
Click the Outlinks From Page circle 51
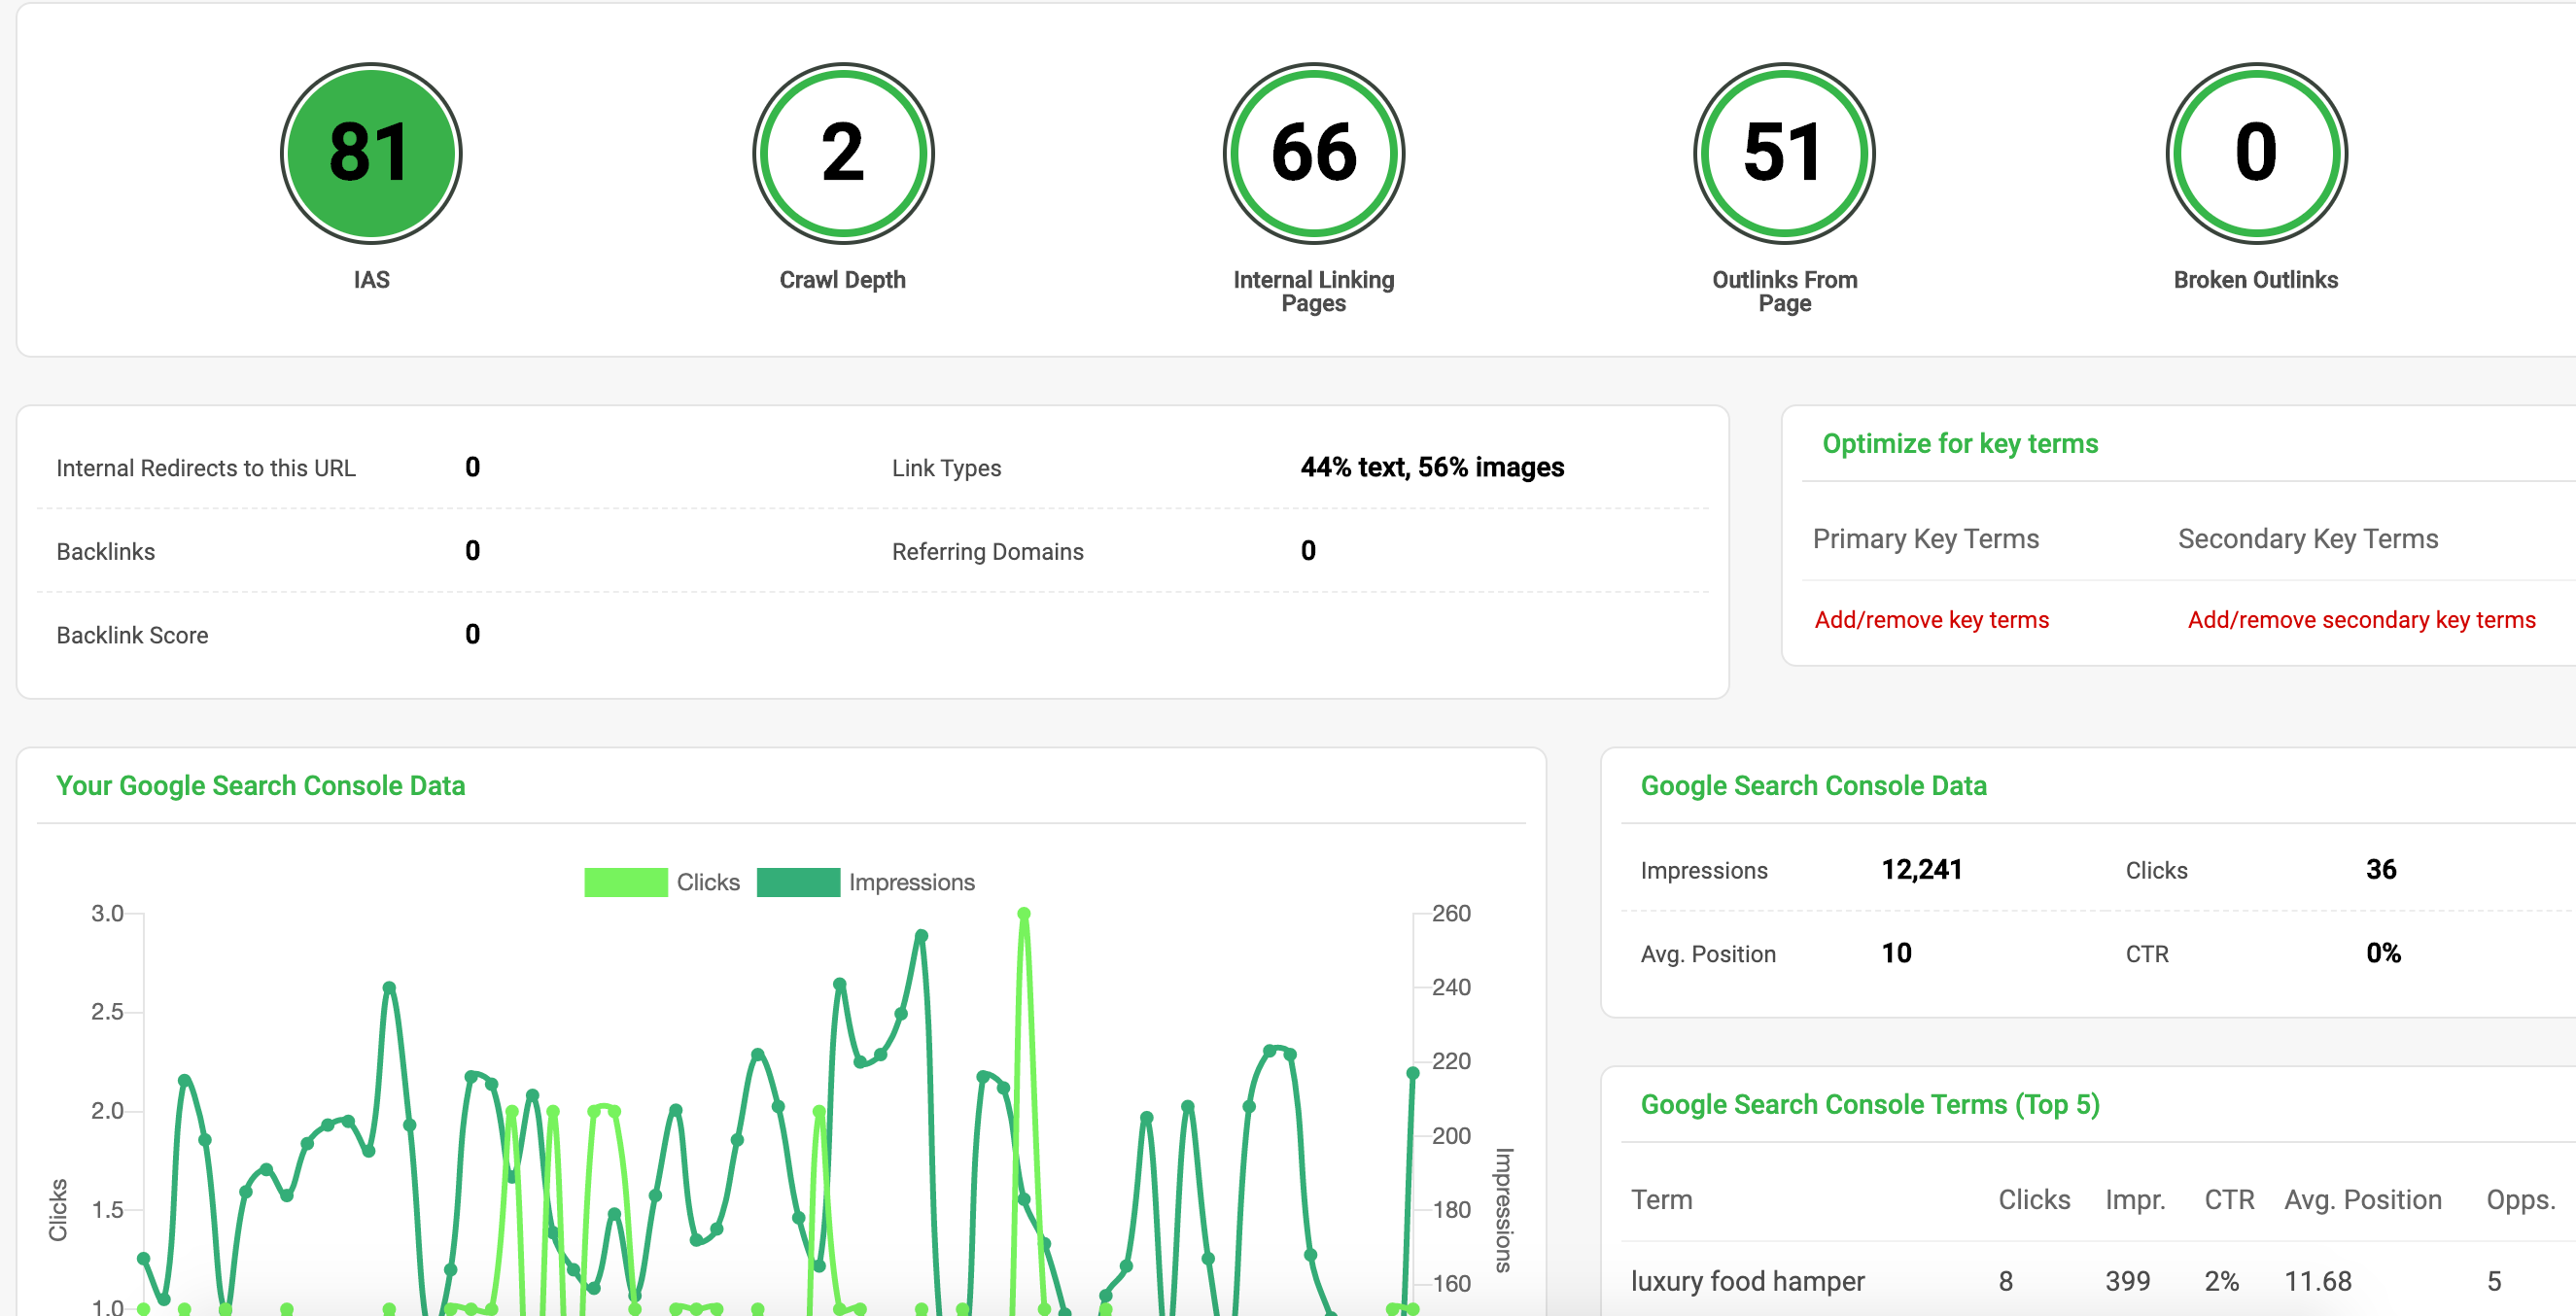[x=1784, y=153]
